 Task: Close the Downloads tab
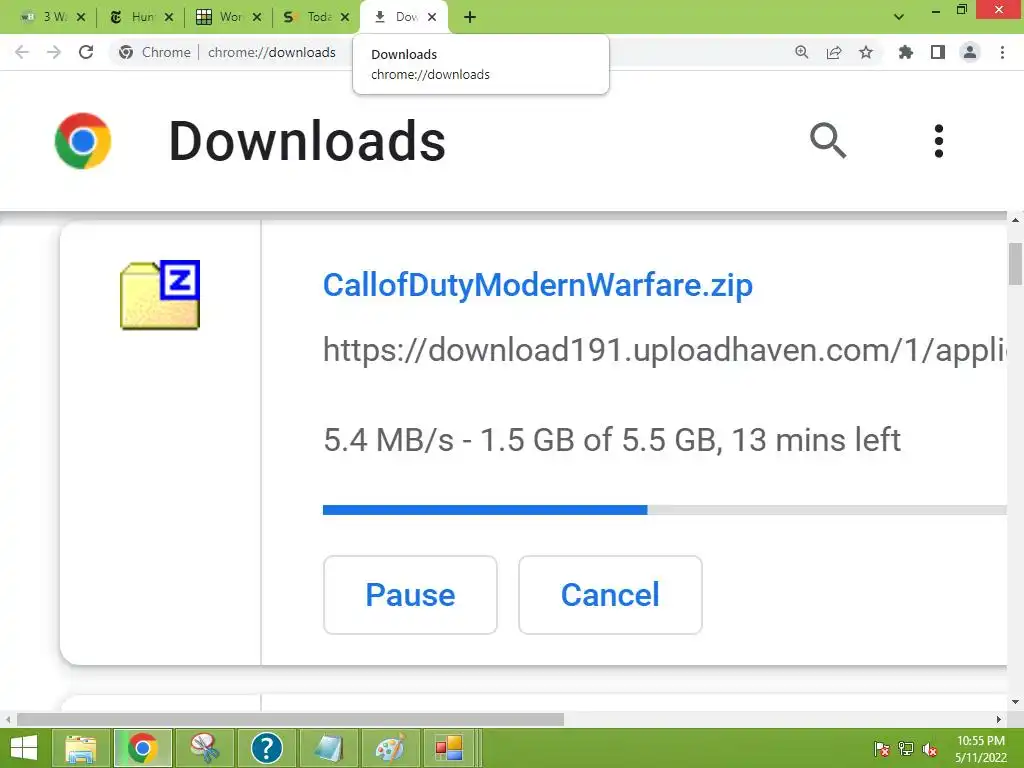click(432, 17)
